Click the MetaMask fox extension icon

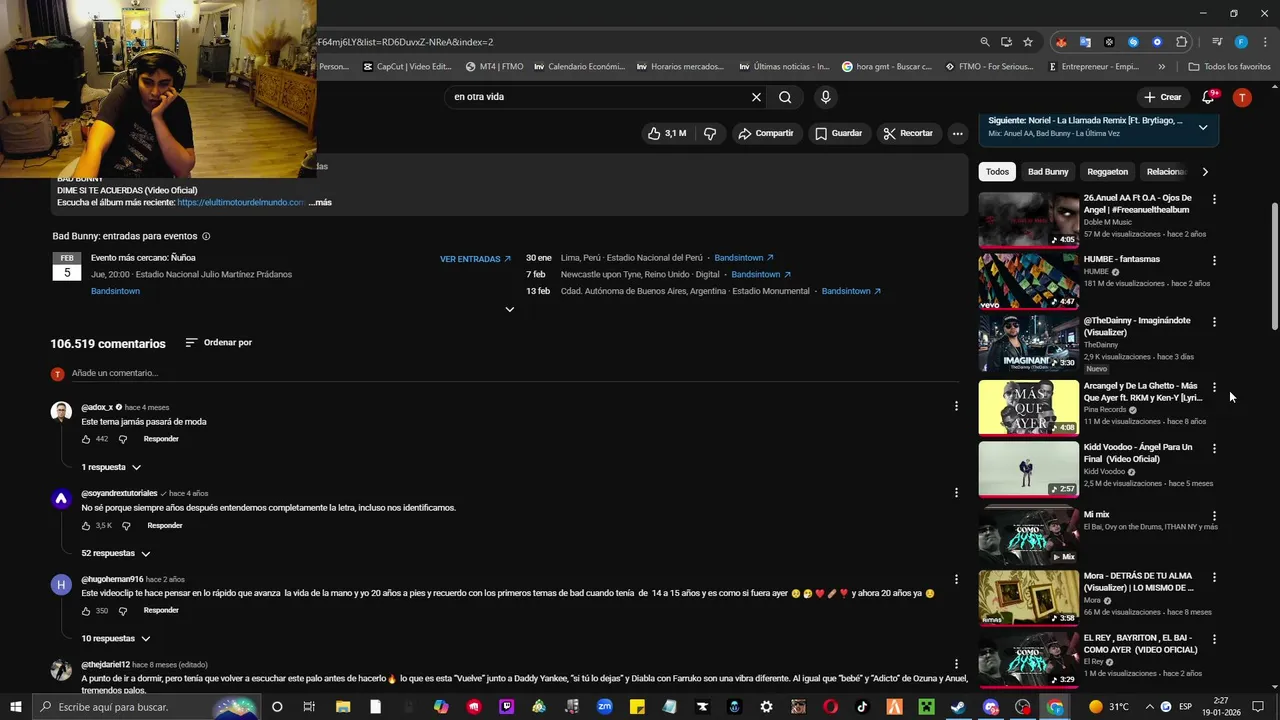(1061, 42)
